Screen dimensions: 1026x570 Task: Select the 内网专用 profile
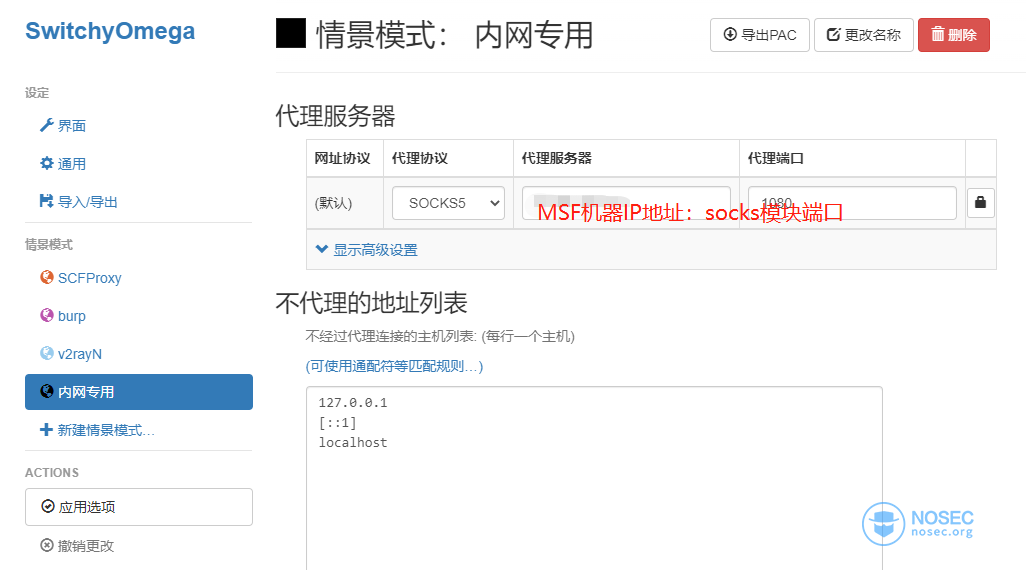(x=139, y=392)
